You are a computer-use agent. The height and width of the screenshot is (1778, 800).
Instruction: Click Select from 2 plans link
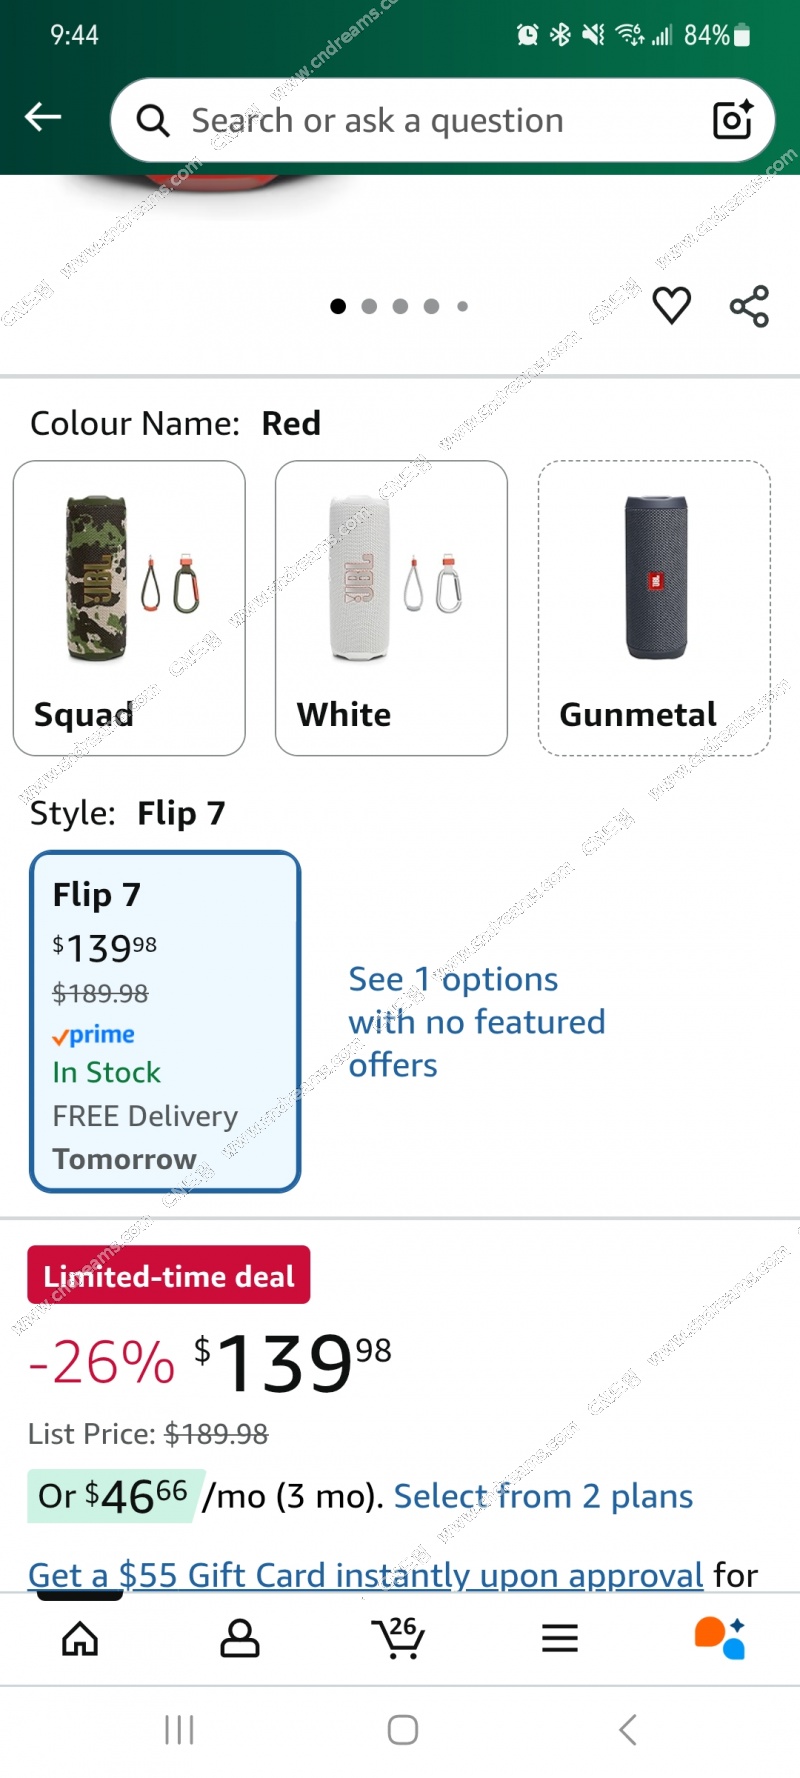[x=543, y=1496]
